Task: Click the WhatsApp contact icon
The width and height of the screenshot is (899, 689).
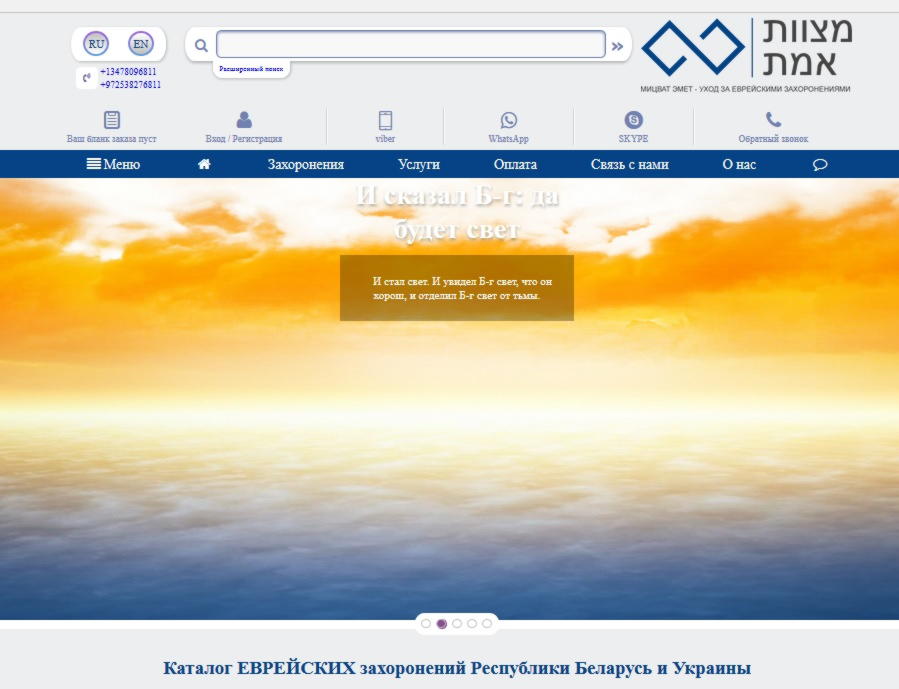Action: point(509,120)
